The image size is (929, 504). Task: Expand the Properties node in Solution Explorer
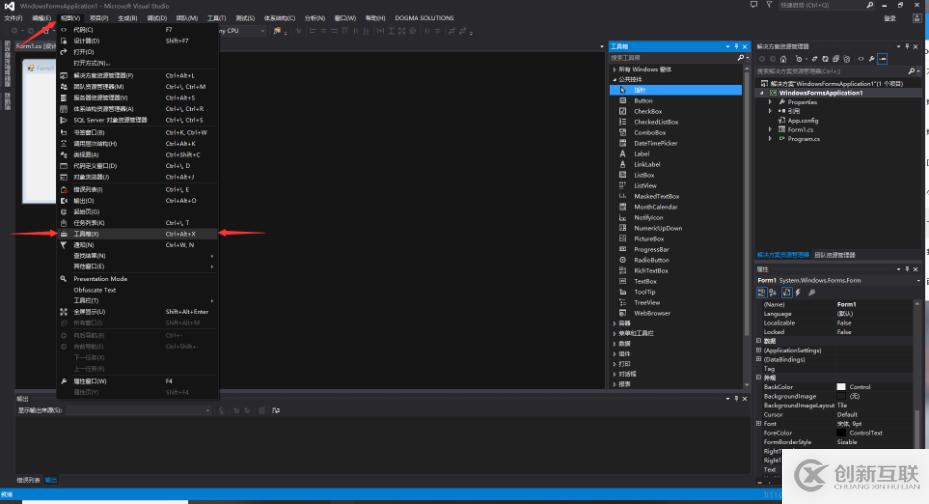point(770,102)
